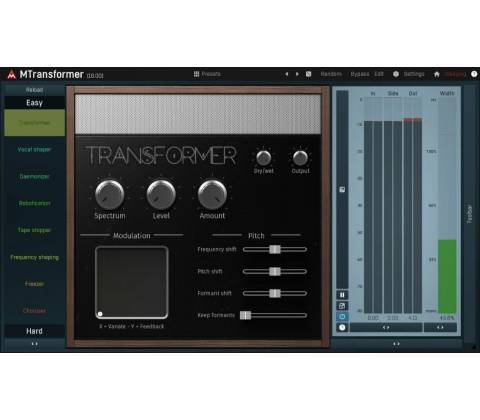This screenshot has height=420, width=480.
Task: Click the Output knob
Action: pyautogui.click(x=300, y=158)
